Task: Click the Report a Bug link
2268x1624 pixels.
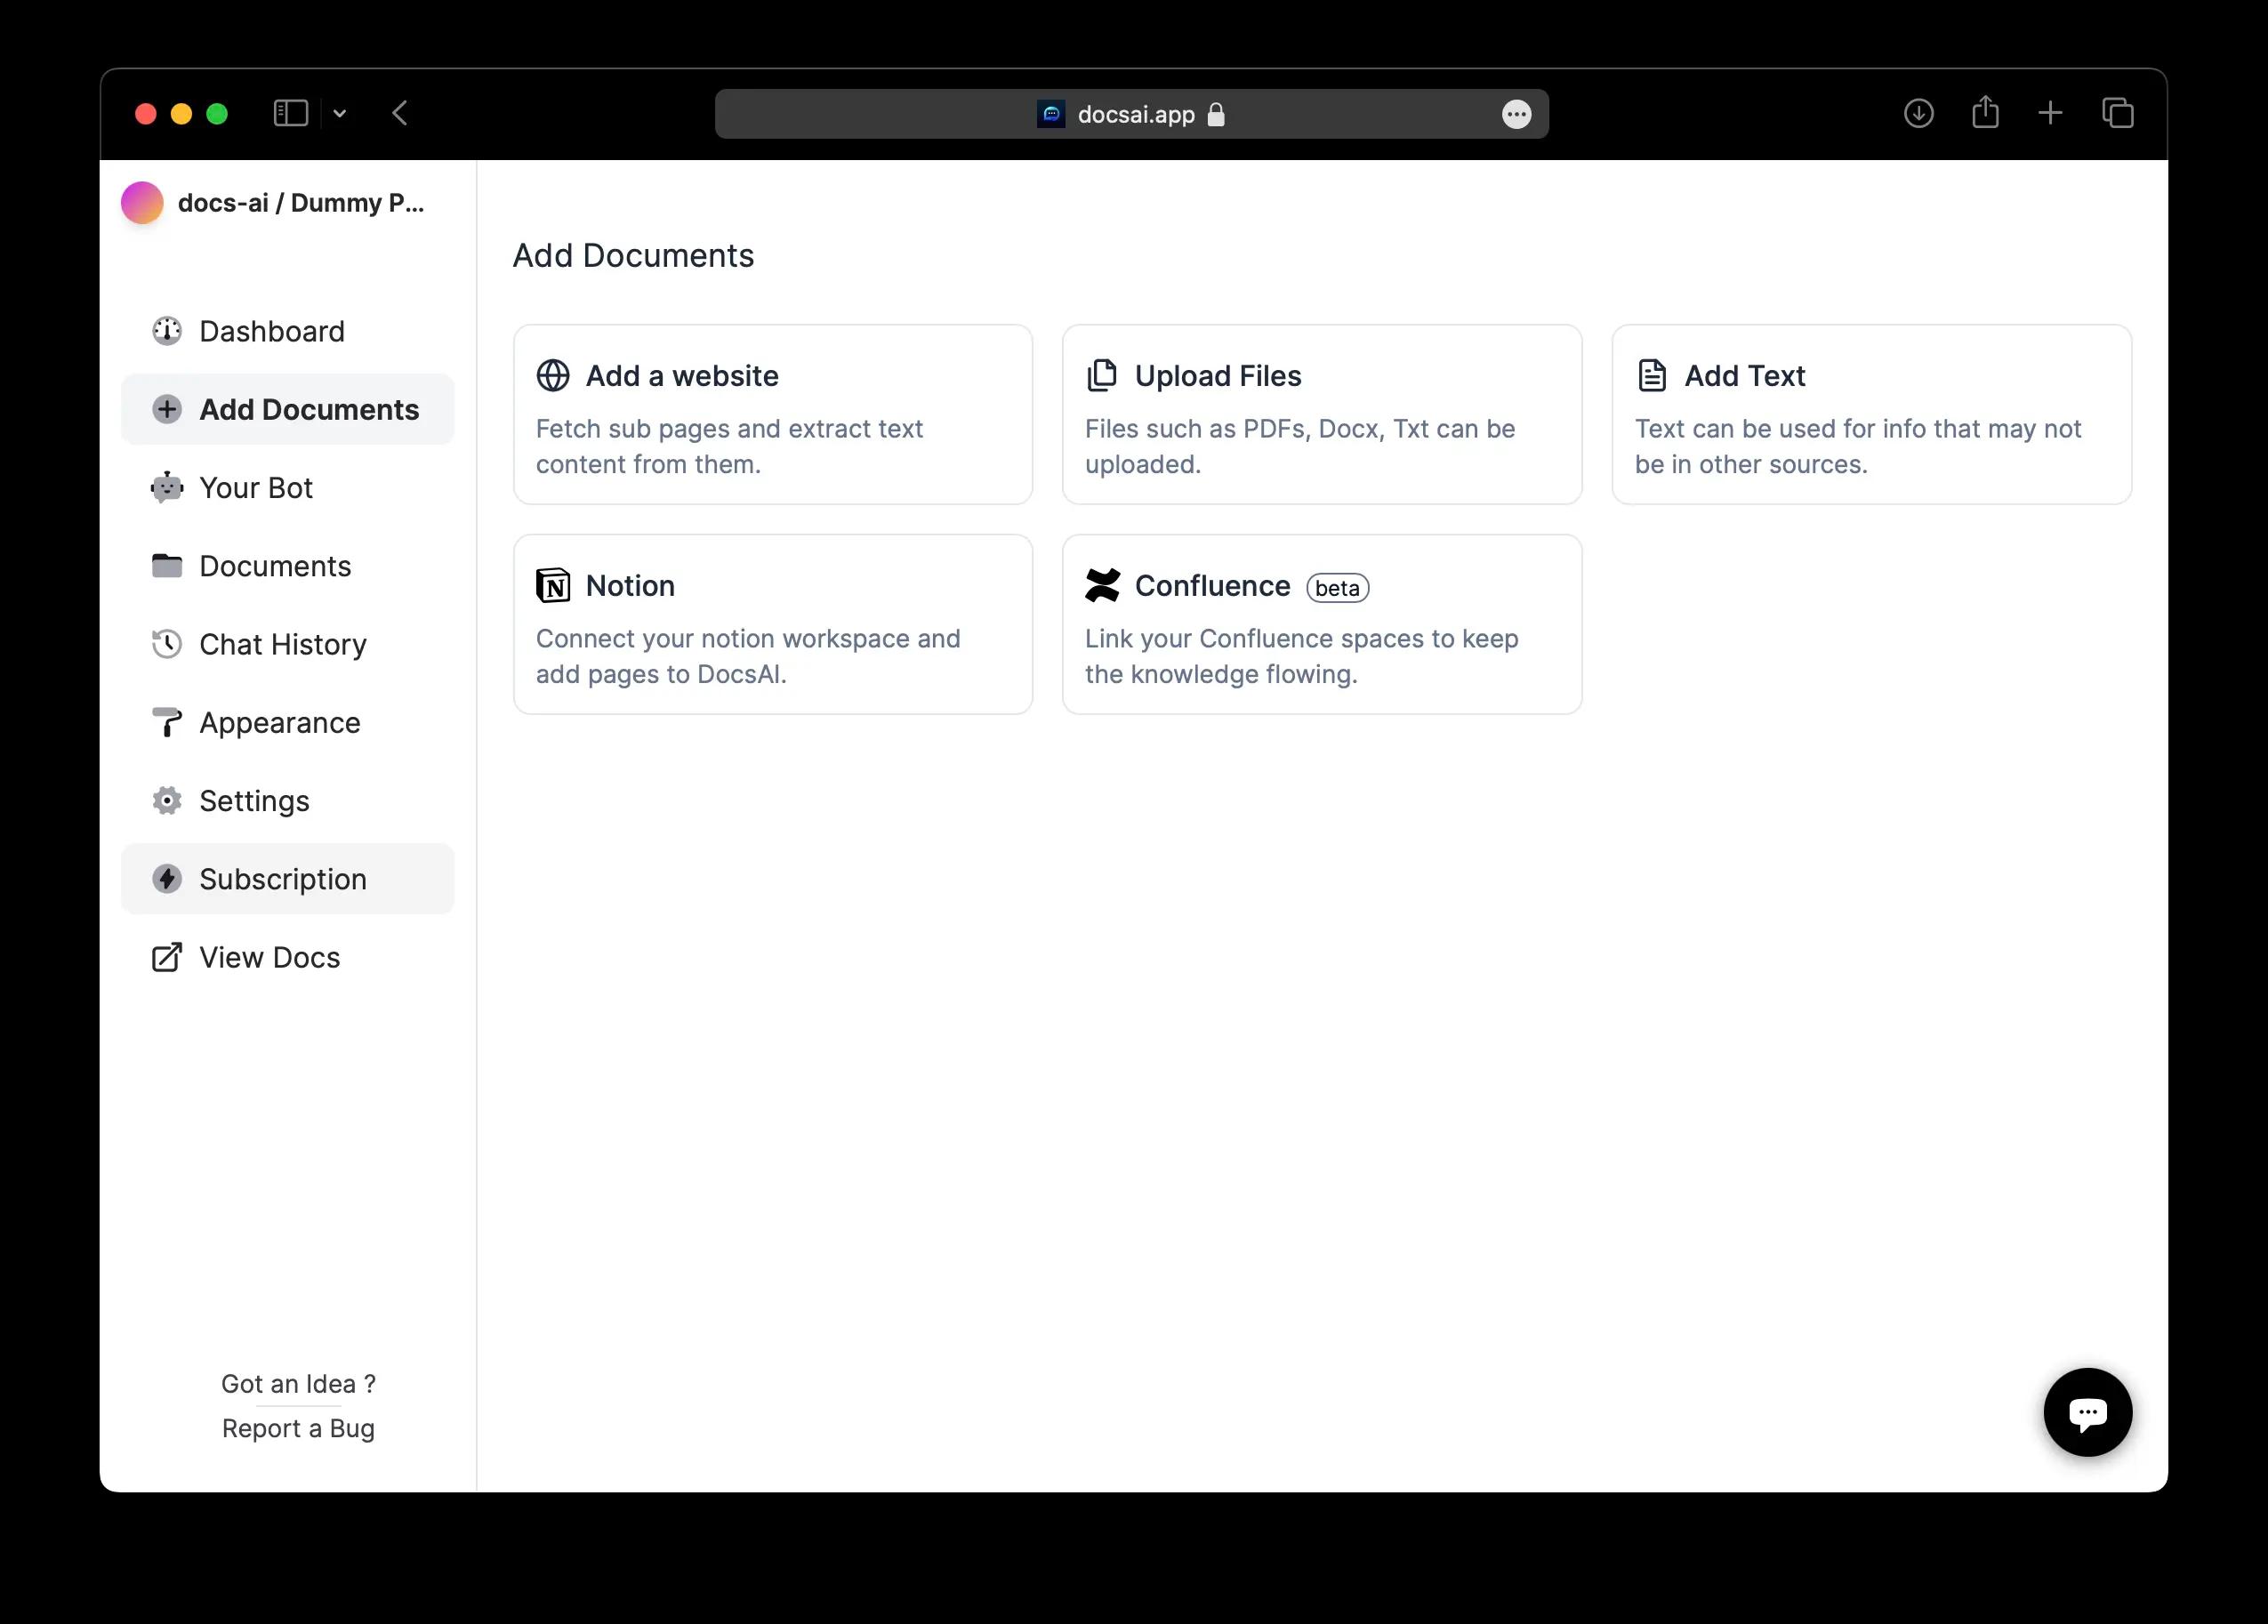Action: tap(298, 1428)
